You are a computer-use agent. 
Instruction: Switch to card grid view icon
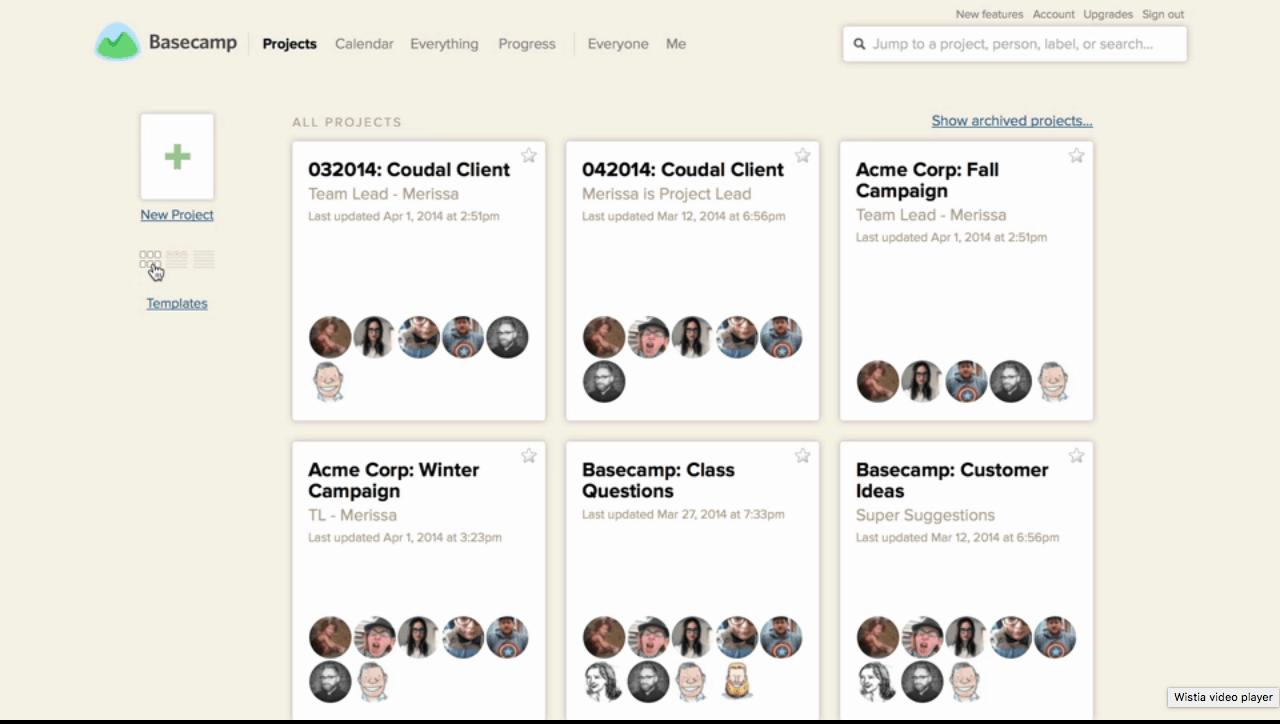(x=150, y=260)
